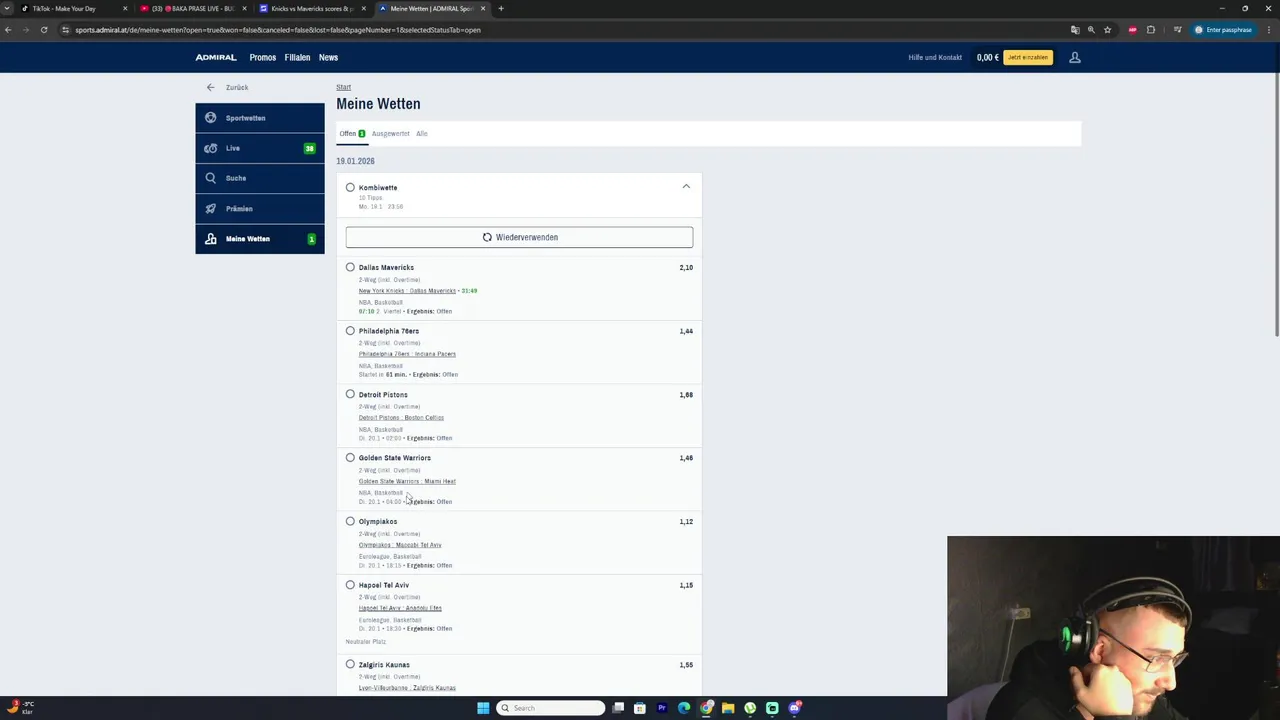Switch to the Alle tab
Screen dimensions: 1280x720
(422, 133)
